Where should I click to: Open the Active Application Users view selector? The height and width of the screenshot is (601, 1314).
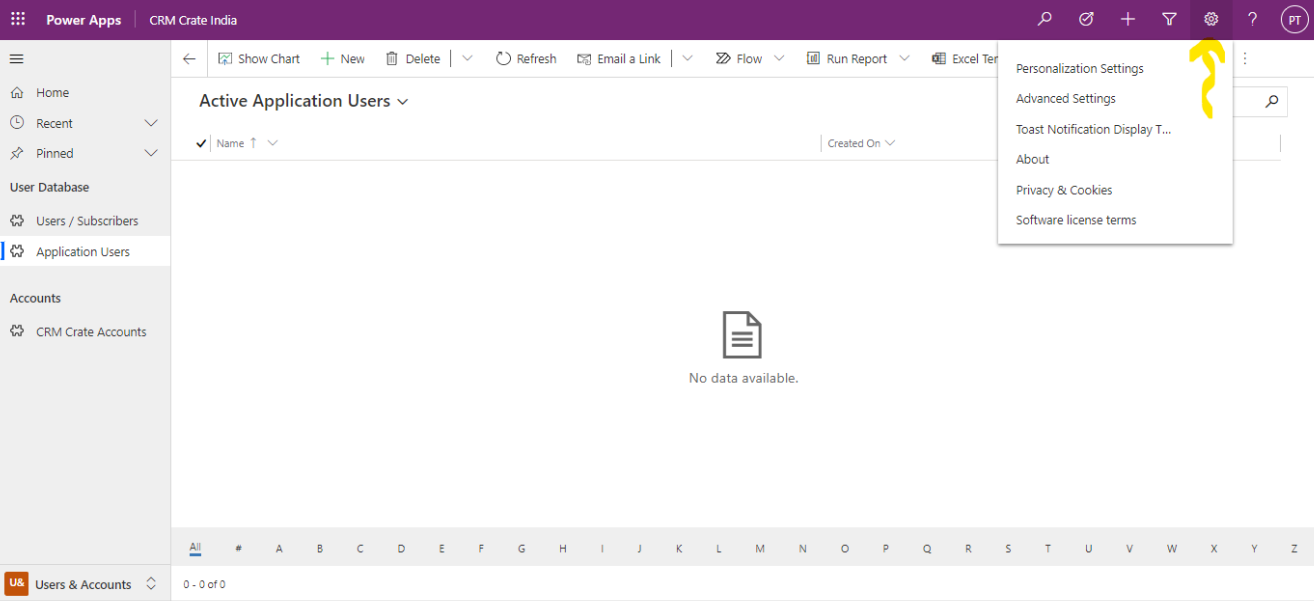click(402, 101)
